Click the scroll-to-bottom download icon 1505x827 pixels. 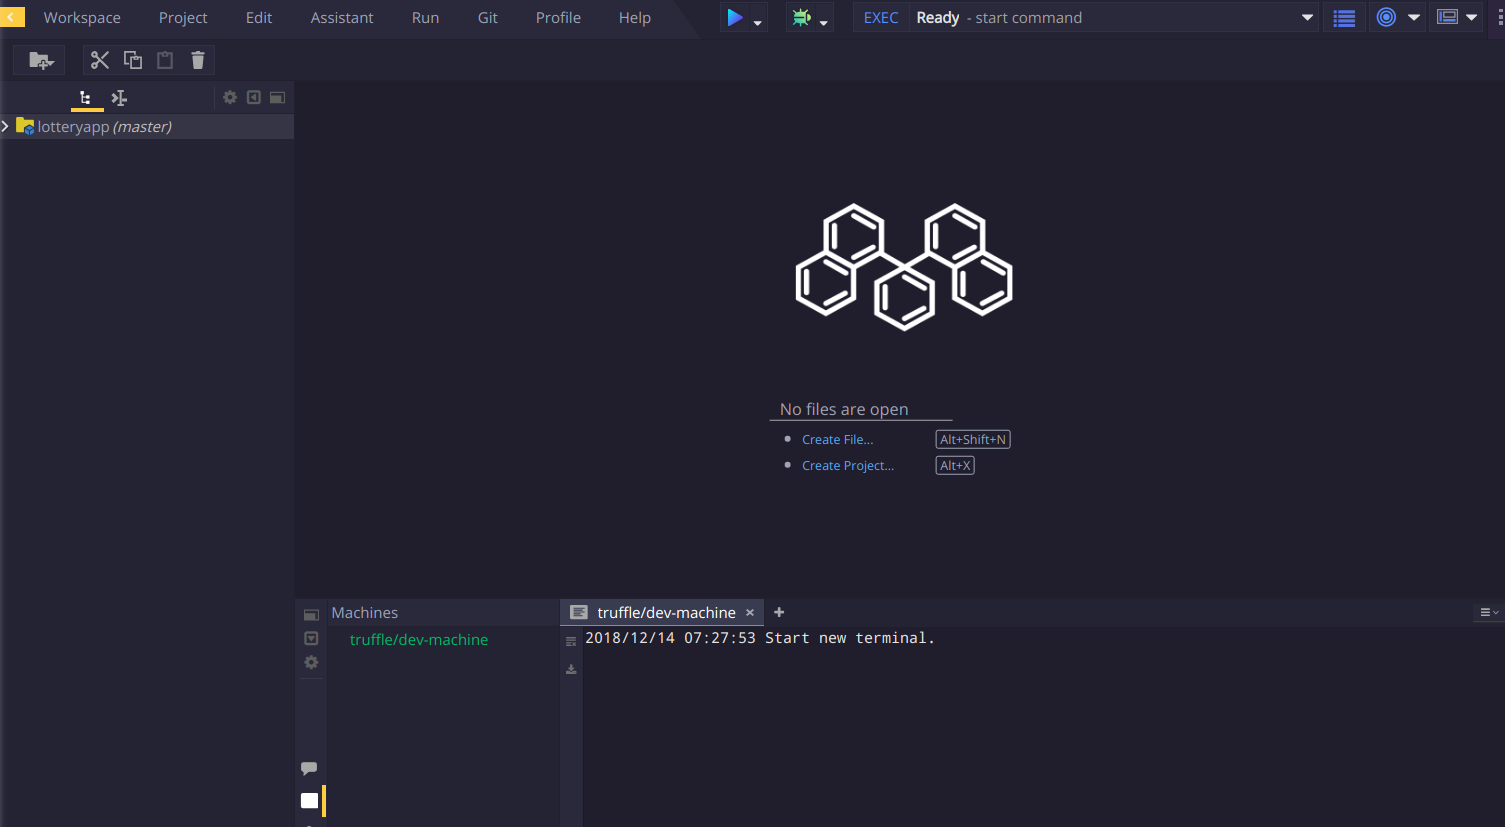[x=571, y=669]
